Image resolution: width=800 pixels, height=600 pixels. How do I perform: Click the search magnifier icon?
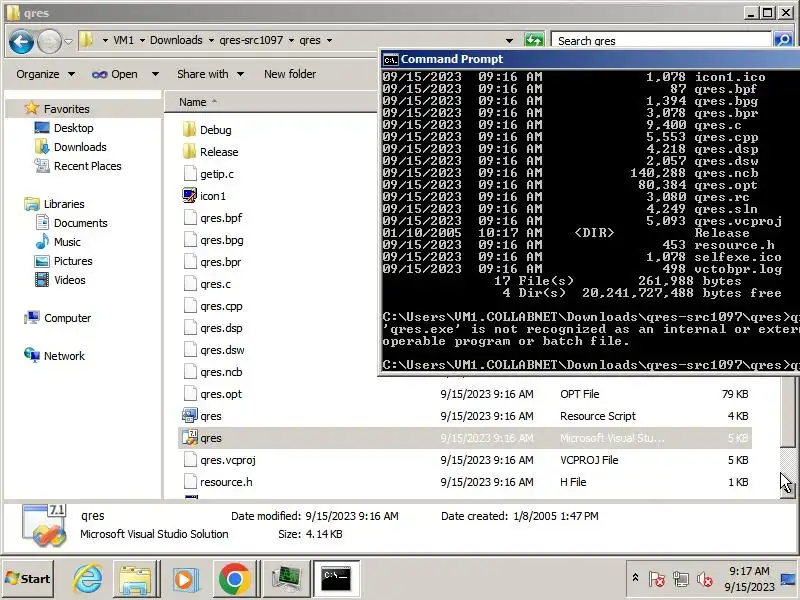783,40
